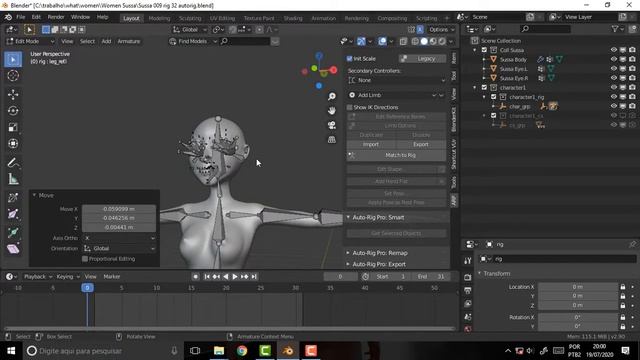Hide Sussa Body in viewport
Screen dimensions: 640x360
pyautogui.click(x=613, y=59)
